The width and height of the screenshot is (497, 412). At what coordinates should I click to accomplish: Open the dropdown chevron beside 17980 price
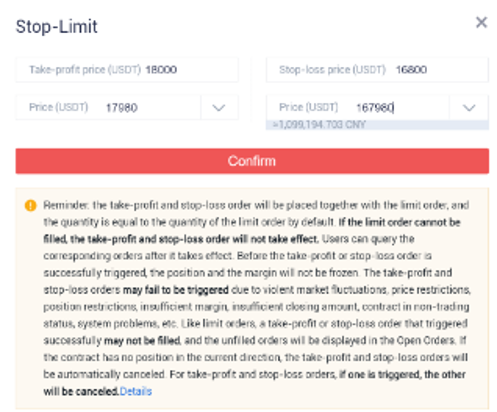[x=219, y=108]
